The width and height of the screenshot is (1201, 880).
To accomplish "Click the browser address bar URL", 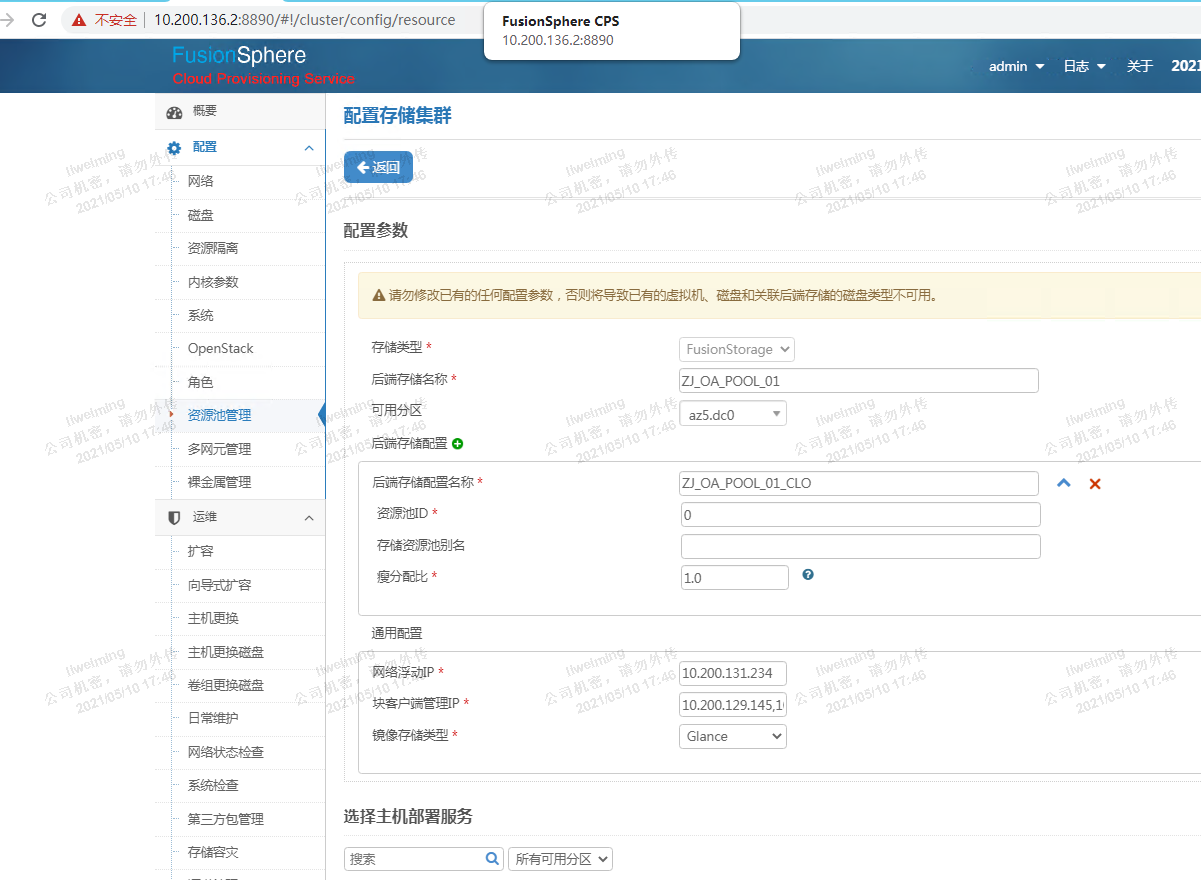I will pyautogui.click(x=305, y=20).
